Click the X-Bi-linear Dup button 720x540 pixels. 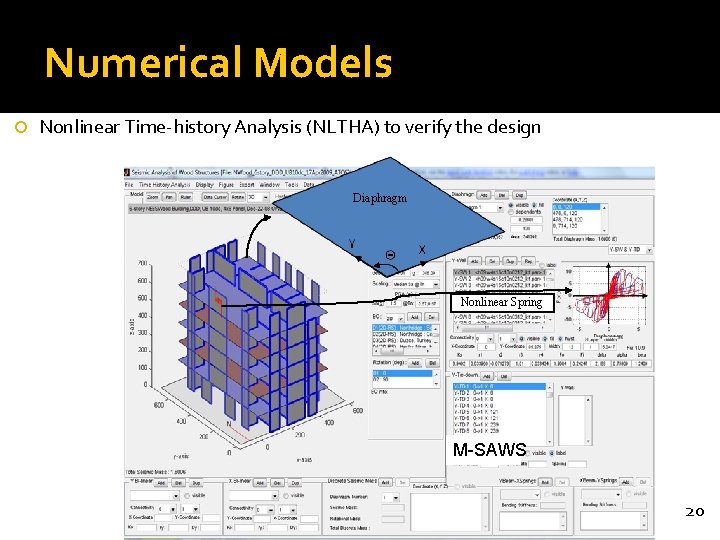[295, 484]
